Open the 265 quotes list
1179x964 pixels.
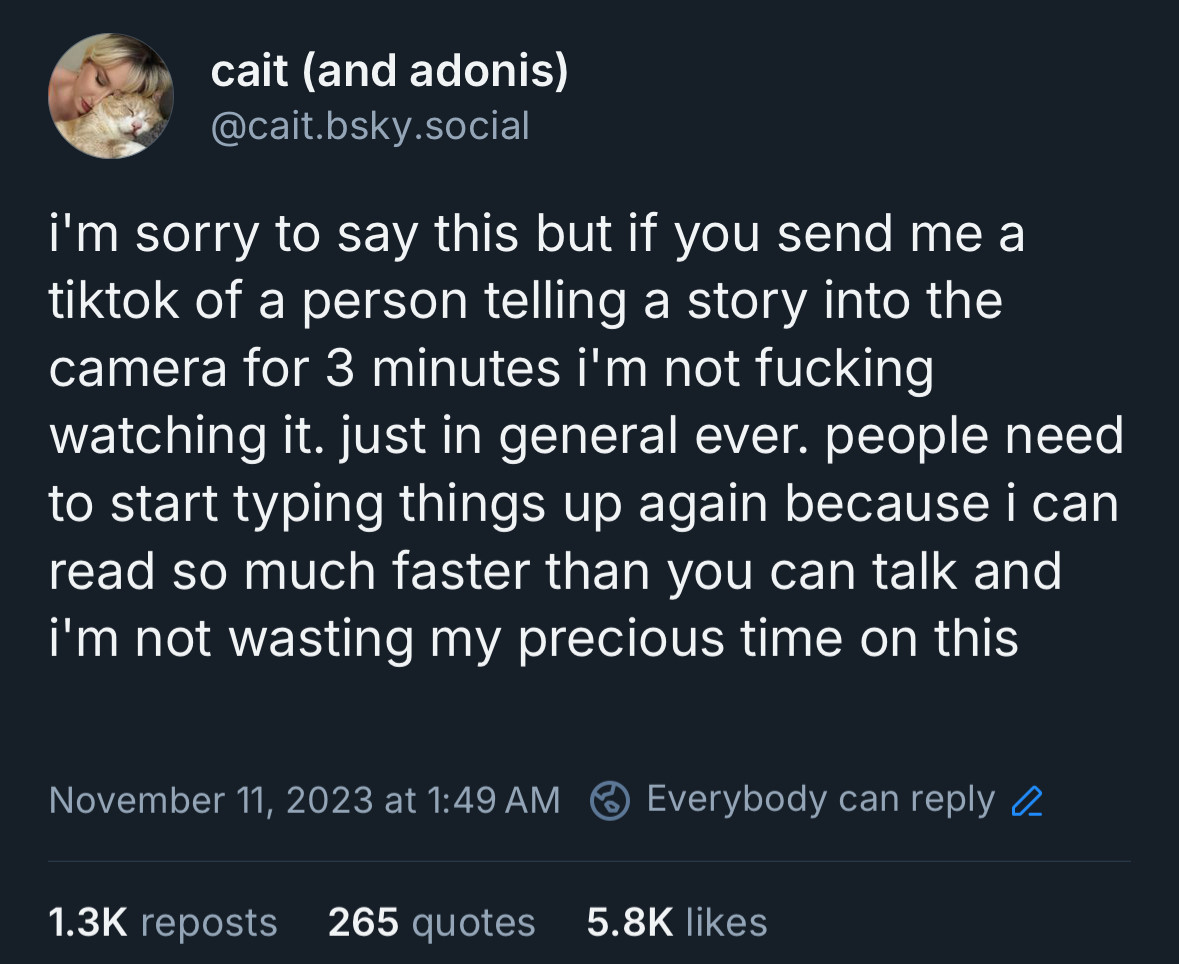(431, 922)
